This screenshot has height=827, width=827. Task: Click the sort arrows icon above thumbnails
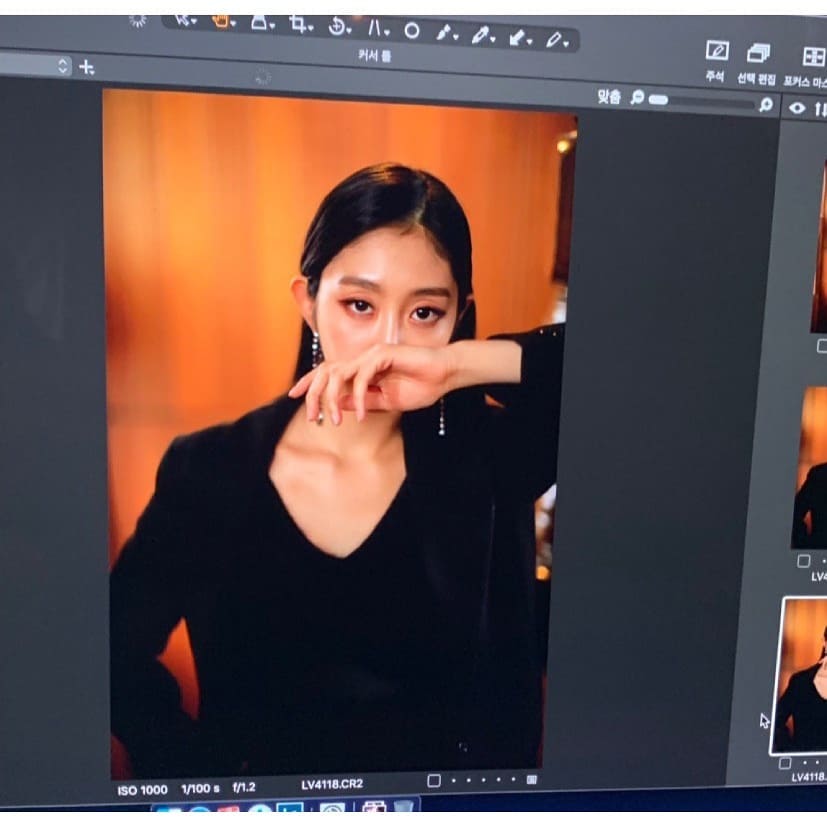(x=820, y=109)
